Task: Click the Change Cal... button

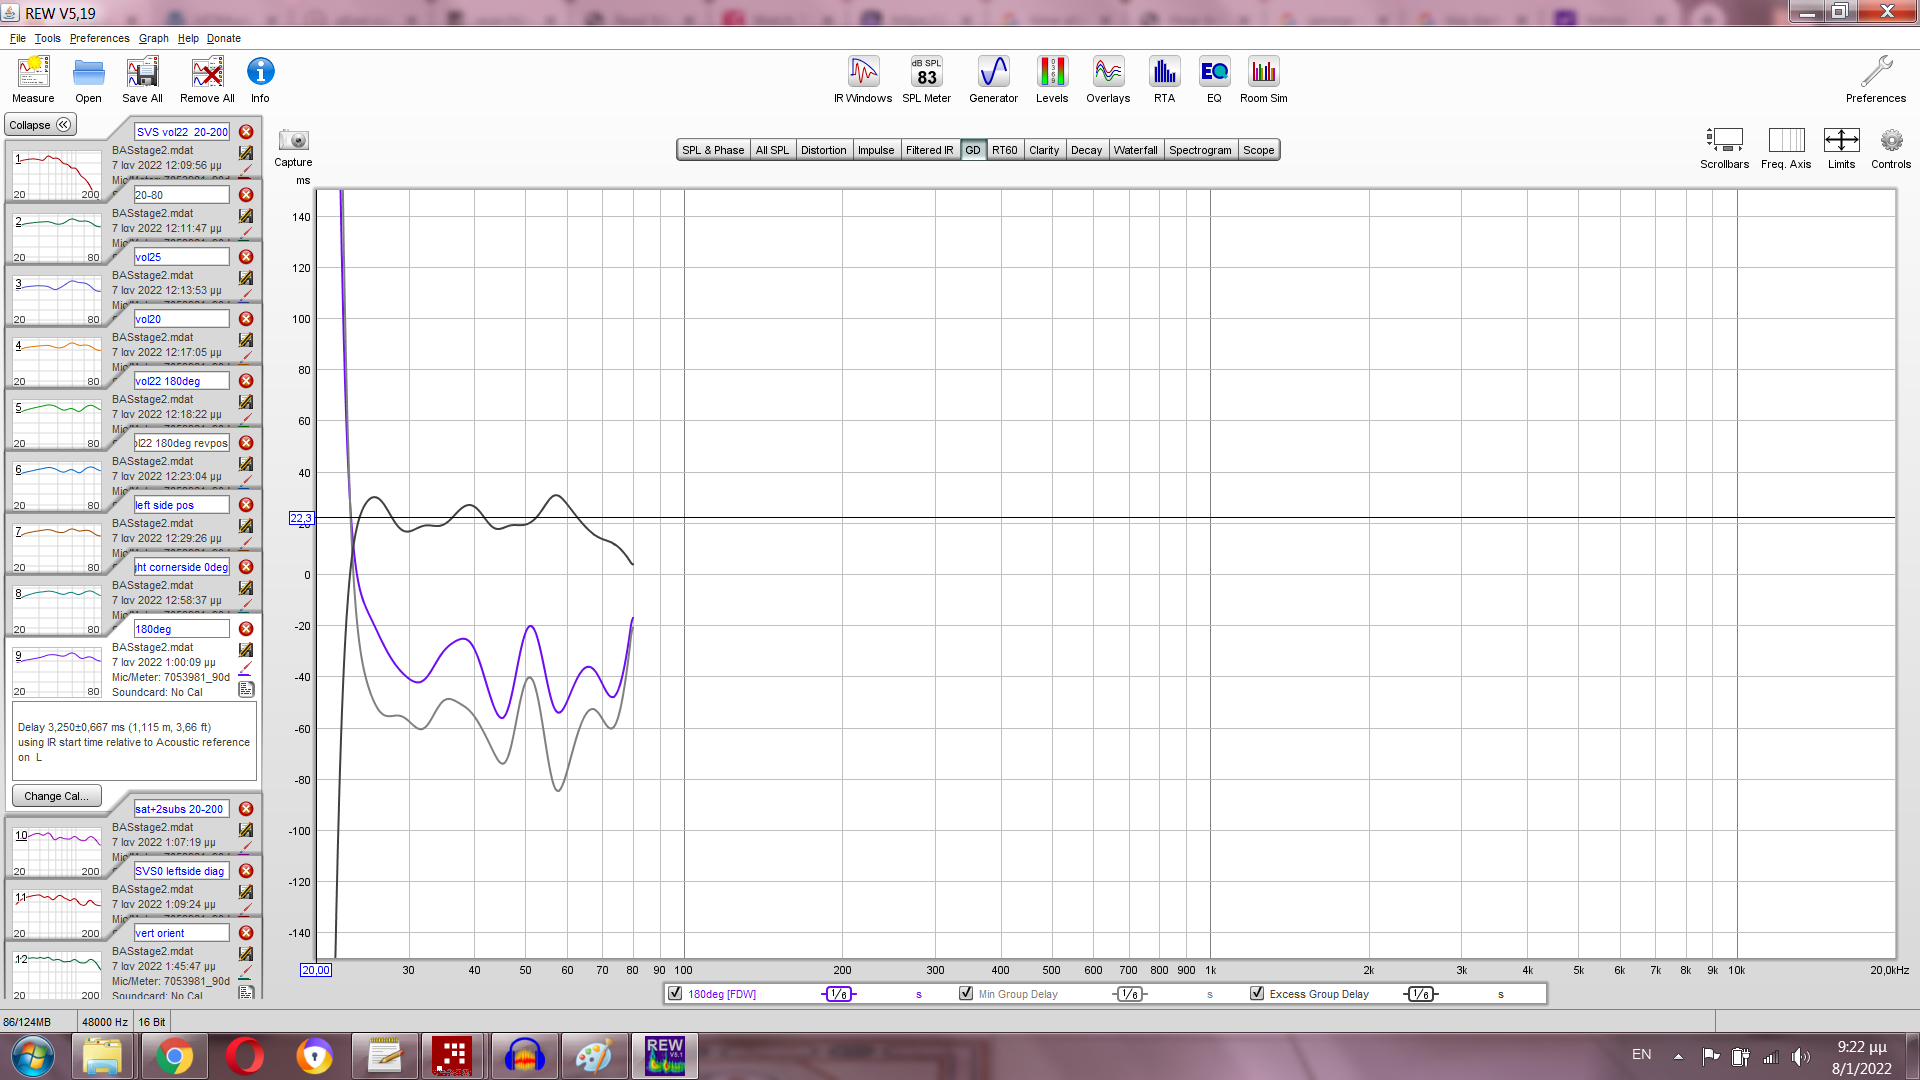Action: (x=56, y=796)
